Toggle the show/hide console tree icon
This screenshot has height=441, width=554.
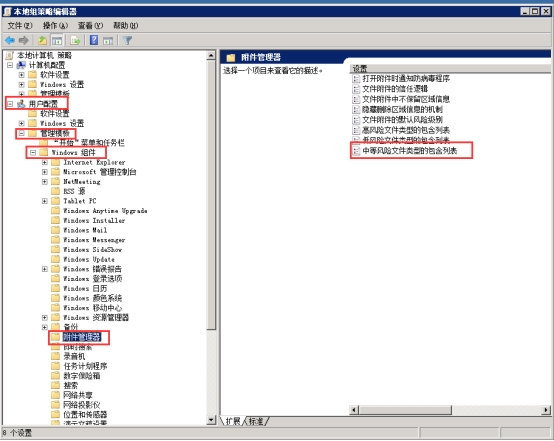pyautogui.click(x=57, y=41)
